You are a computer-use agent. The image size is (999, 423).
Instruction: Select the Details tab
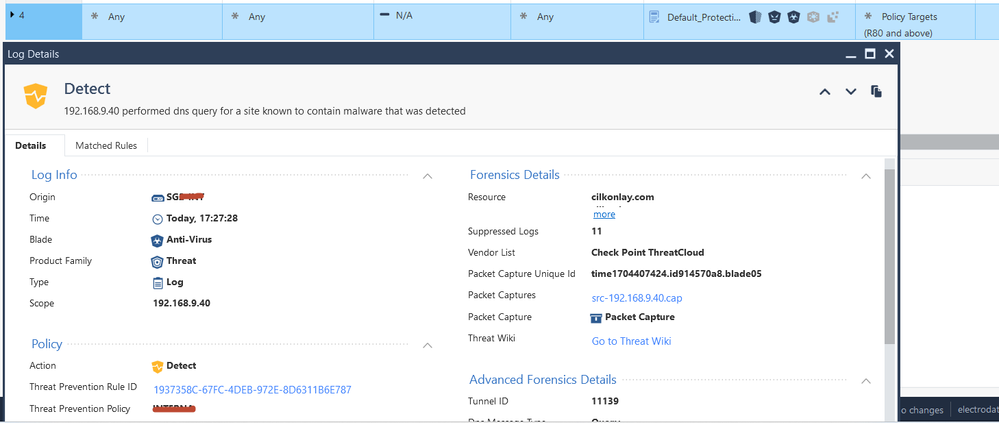[x=31, y=146]
